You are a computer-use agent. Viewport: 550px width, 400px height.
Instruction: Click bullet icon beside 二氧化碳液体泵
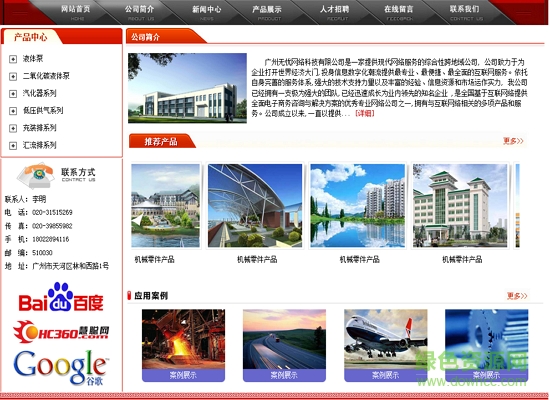click(13, 76)
